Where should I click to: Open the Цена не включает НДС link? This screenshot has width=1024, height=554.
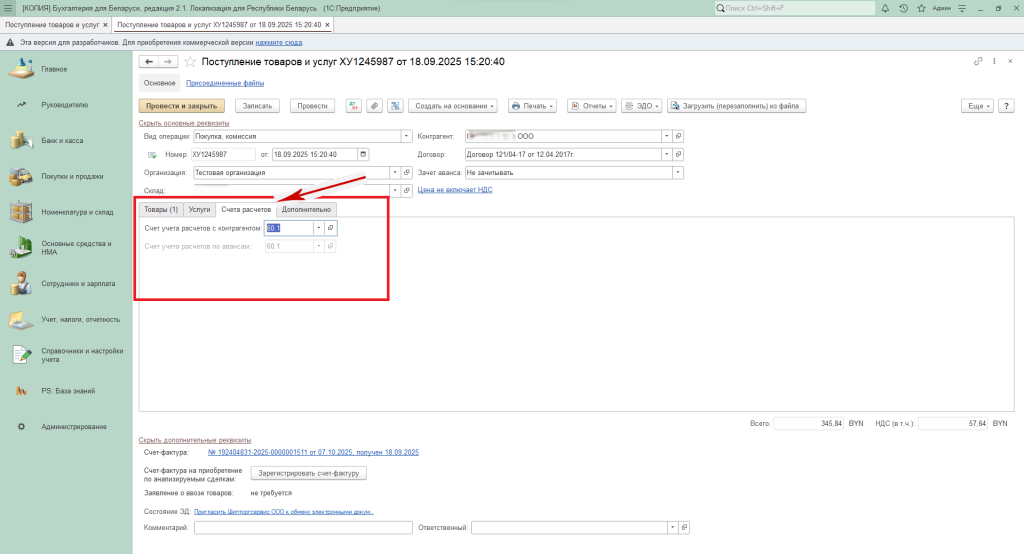click(454, 189)
